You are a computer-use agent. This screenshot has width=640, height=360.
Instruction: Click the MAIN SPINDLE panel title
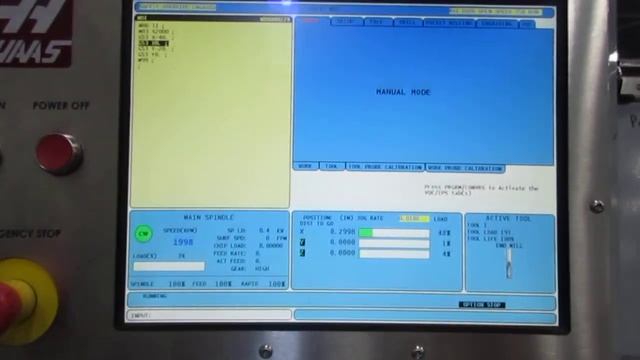click(x=209, y=218)
